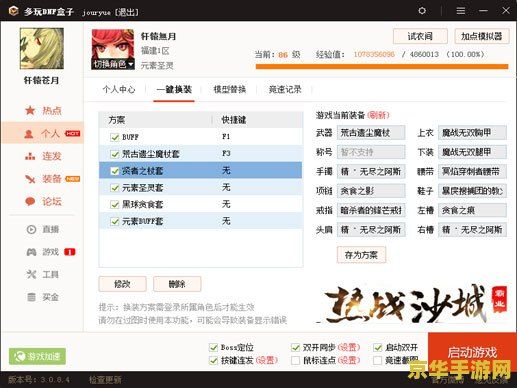The width and height of the screenshot is (517, 388).
Task: Uncheck the 荒古遗尘魔杖套 scheme checkbox
Action: [x=115, y=154]
